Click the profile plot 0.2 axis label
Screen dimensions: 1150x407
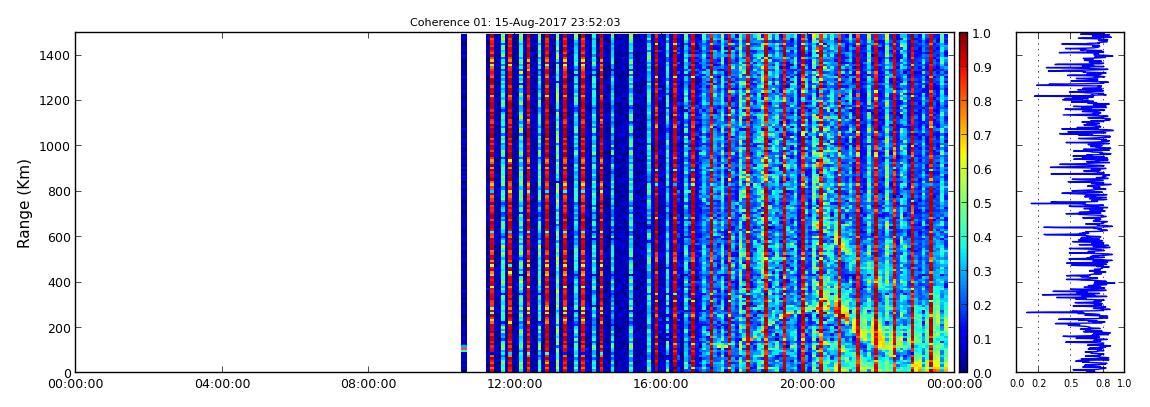click(x=1038, y=384)
